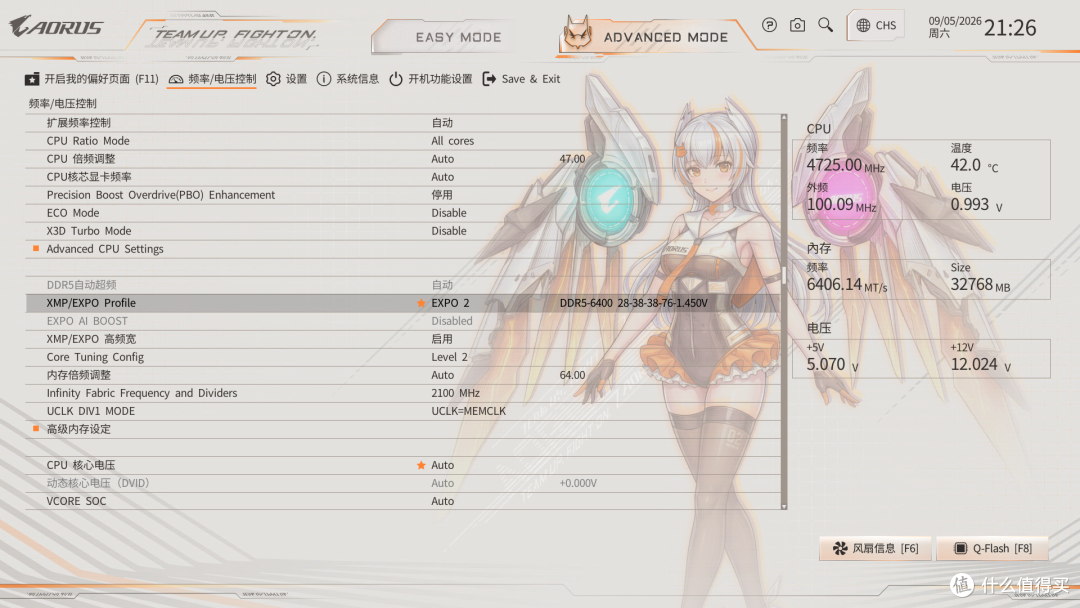Click the DDR5-6400 28-38-38-76-1.450V text
1080x608 pixels.
point(633,303)
